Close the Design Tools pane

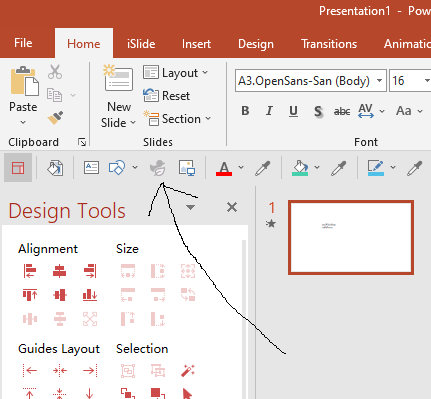[x=232, y=207]
